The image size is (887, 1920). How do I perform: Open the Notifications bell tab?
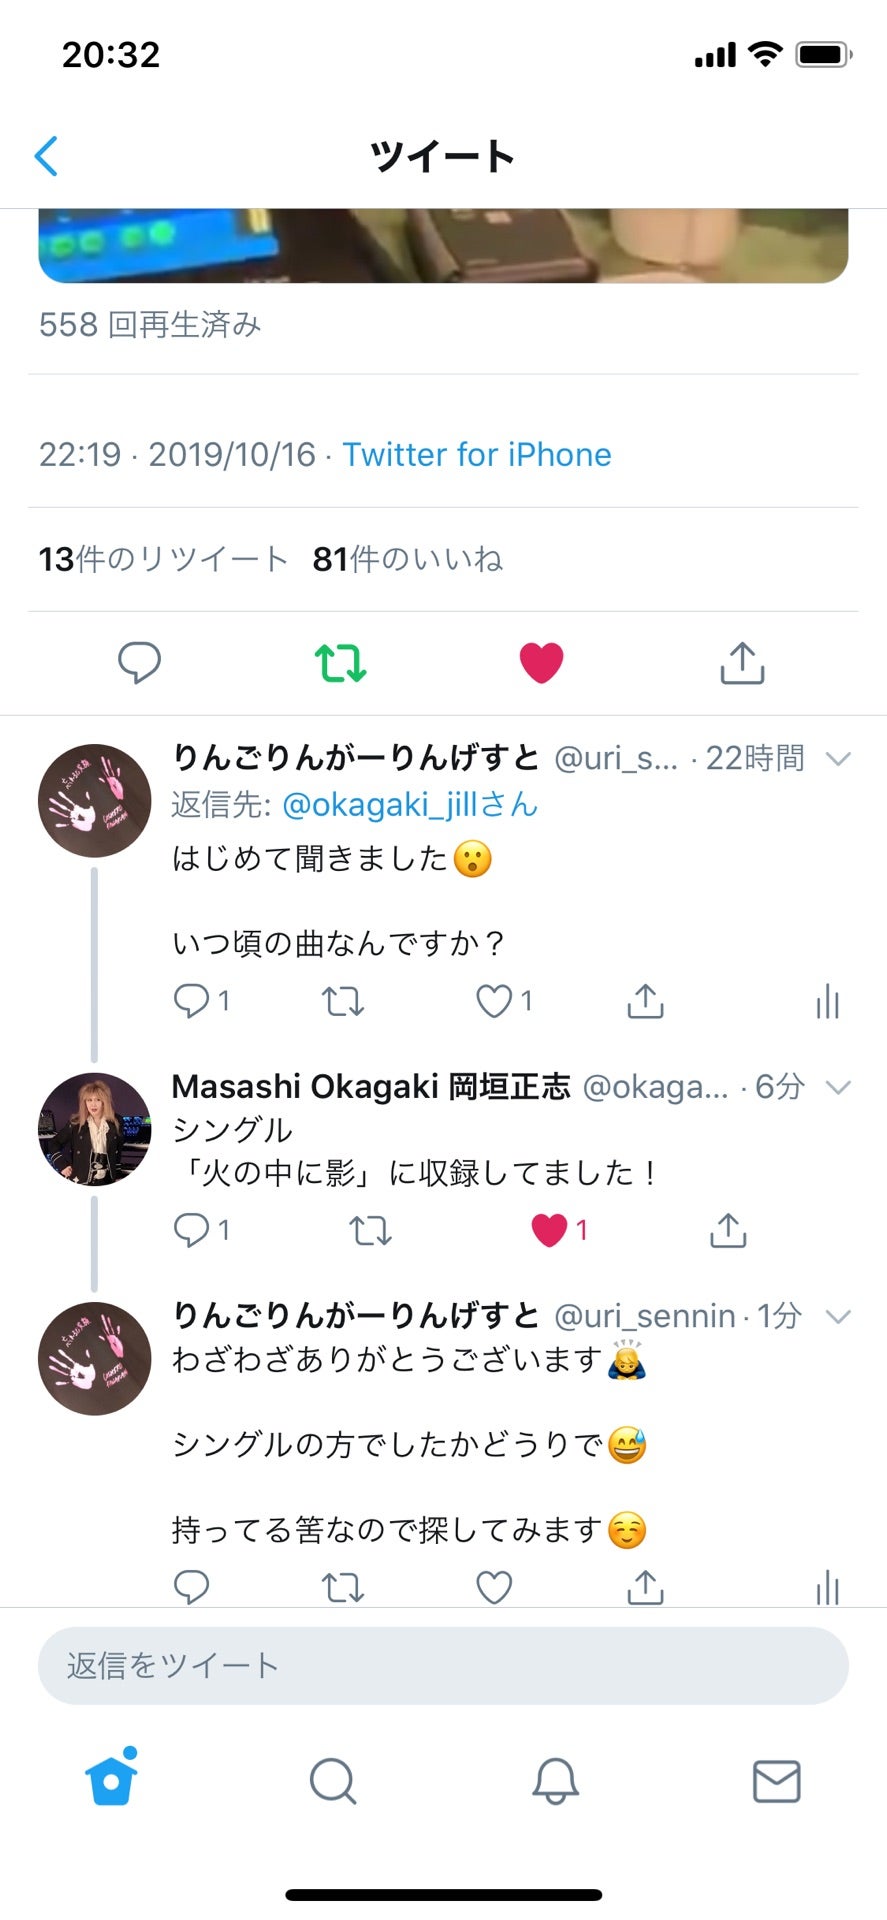555,1781
